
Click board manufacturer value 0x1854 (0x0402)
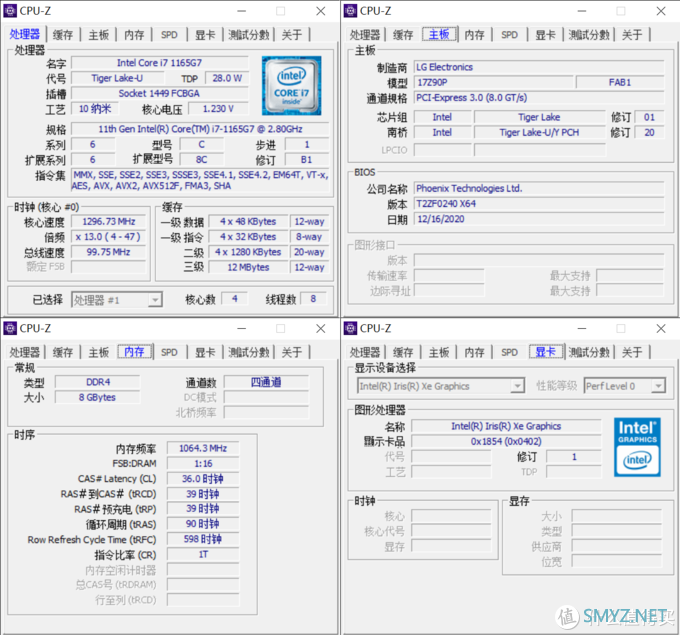506,442
